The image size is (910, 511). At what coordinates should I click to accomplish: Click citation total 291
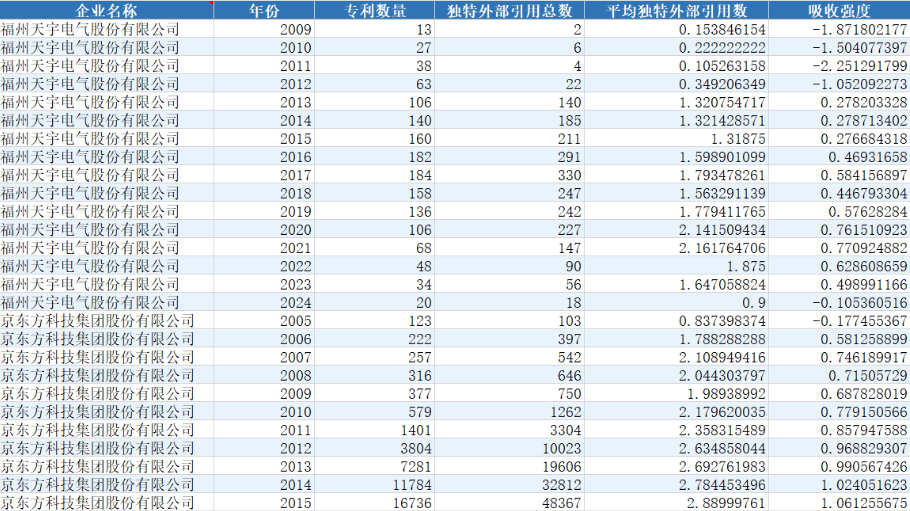pos(510,157)
